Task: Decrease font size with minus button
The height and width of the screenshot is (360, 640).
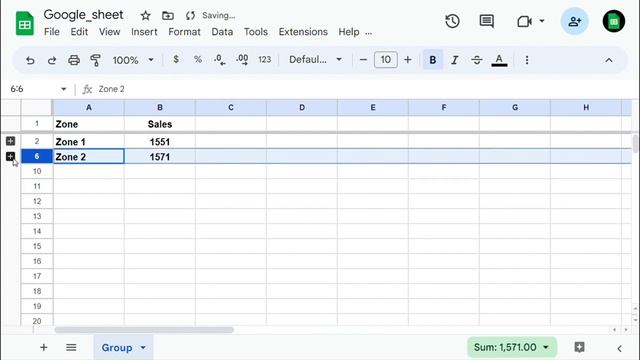Action: (363, 60)
